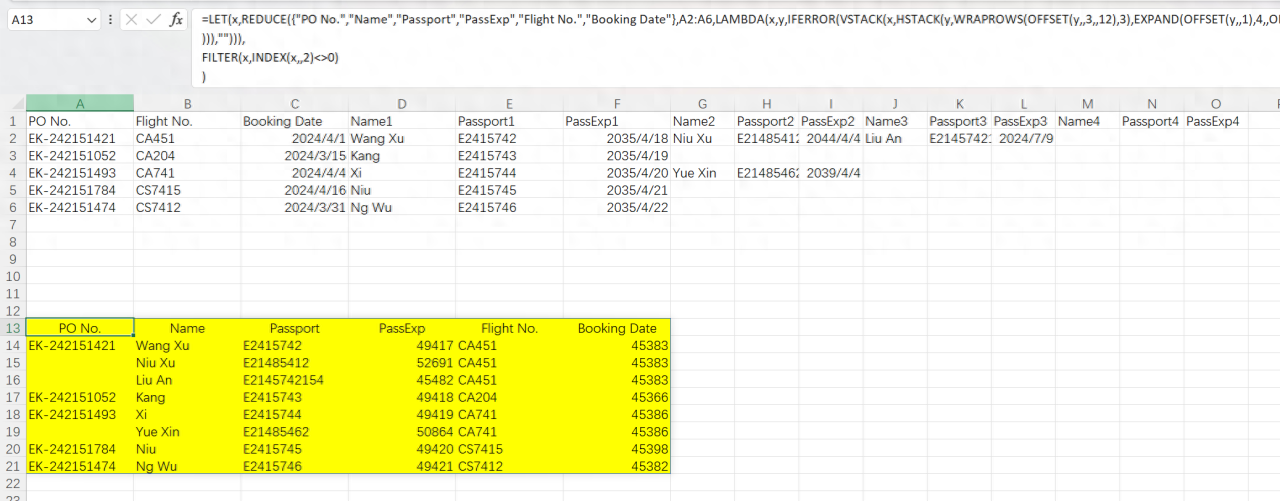
Task: Select row 1 header
Action: (12, 121)
